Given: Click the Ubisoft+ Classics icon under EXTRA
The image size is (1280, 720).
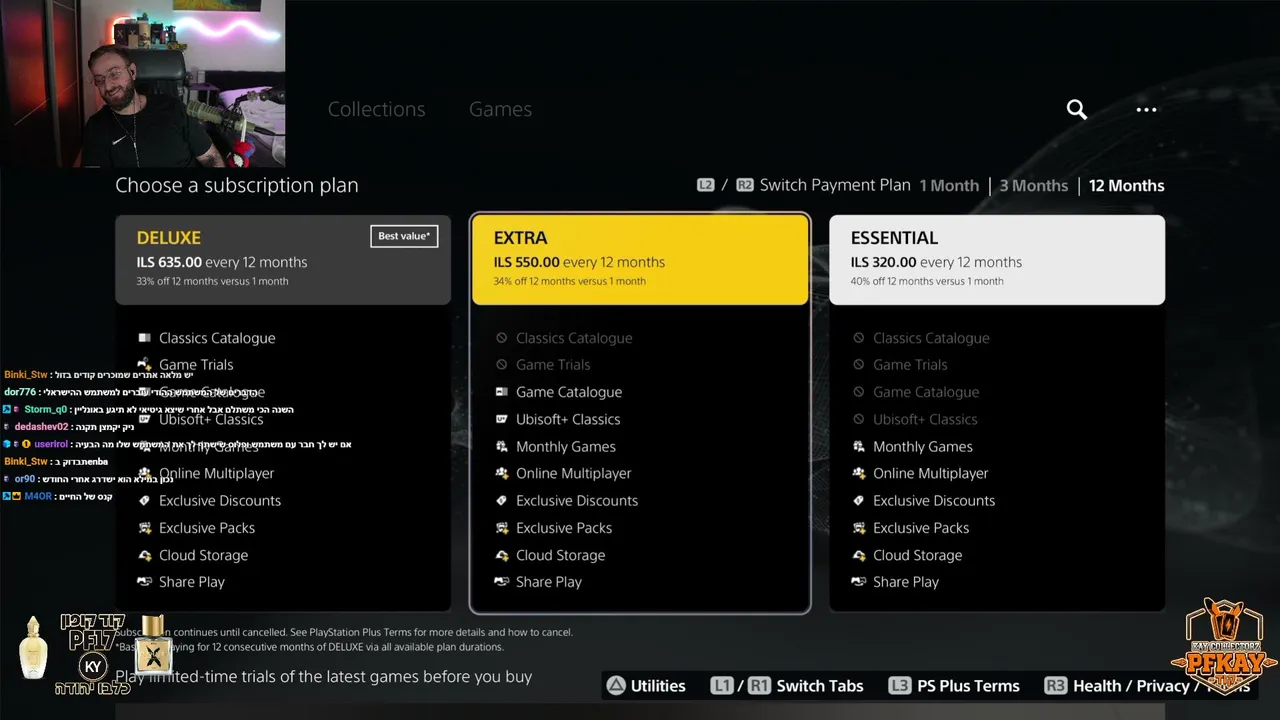Looking at the screenshot, I should coord(502,419).
